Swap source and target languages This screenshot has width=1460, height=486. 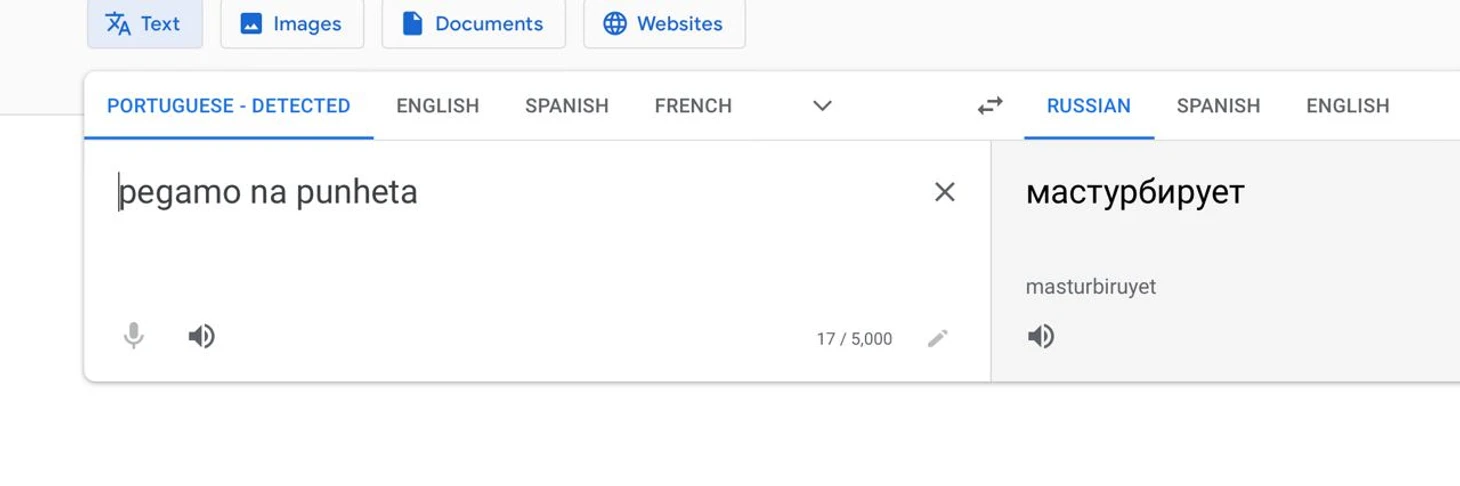click(990, 106)
